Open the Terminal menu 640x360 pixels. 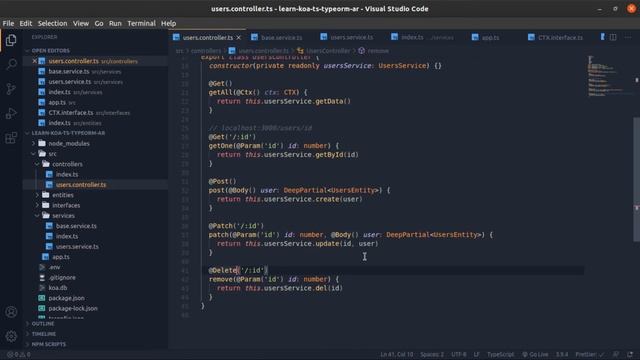pos(141,23)
